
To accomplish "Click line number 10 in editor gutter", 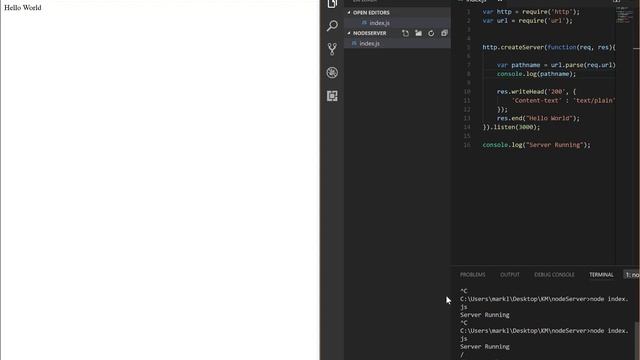I will [x=467, y=92].
